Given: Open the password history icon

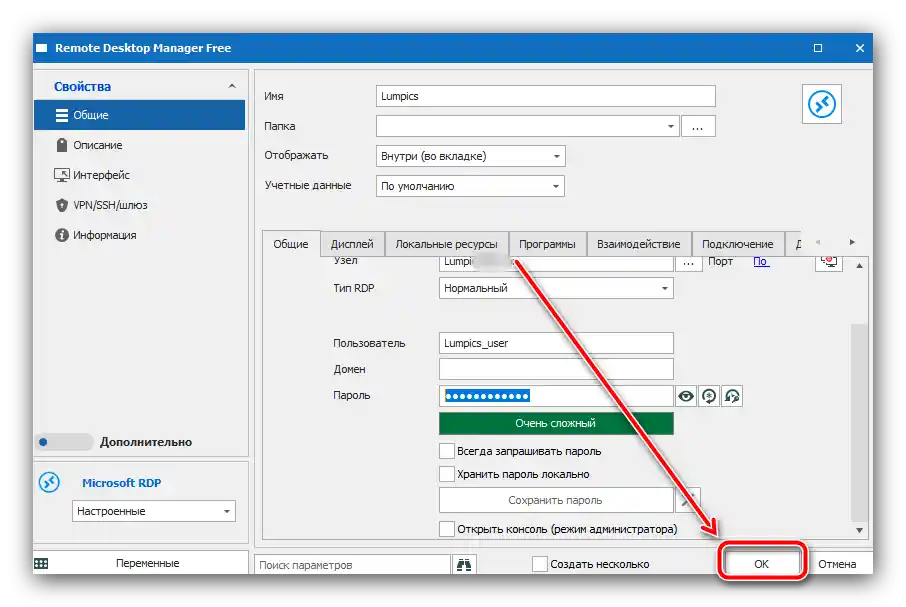Looking at the screenshot, I should (731, 395).
